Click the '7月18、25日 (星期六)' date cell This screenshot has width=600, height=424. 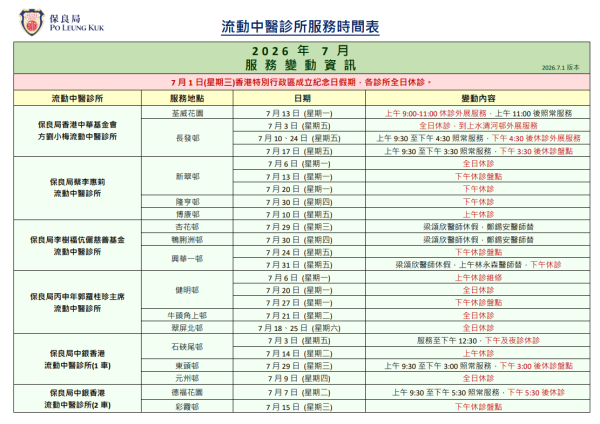tap(299, 328)
